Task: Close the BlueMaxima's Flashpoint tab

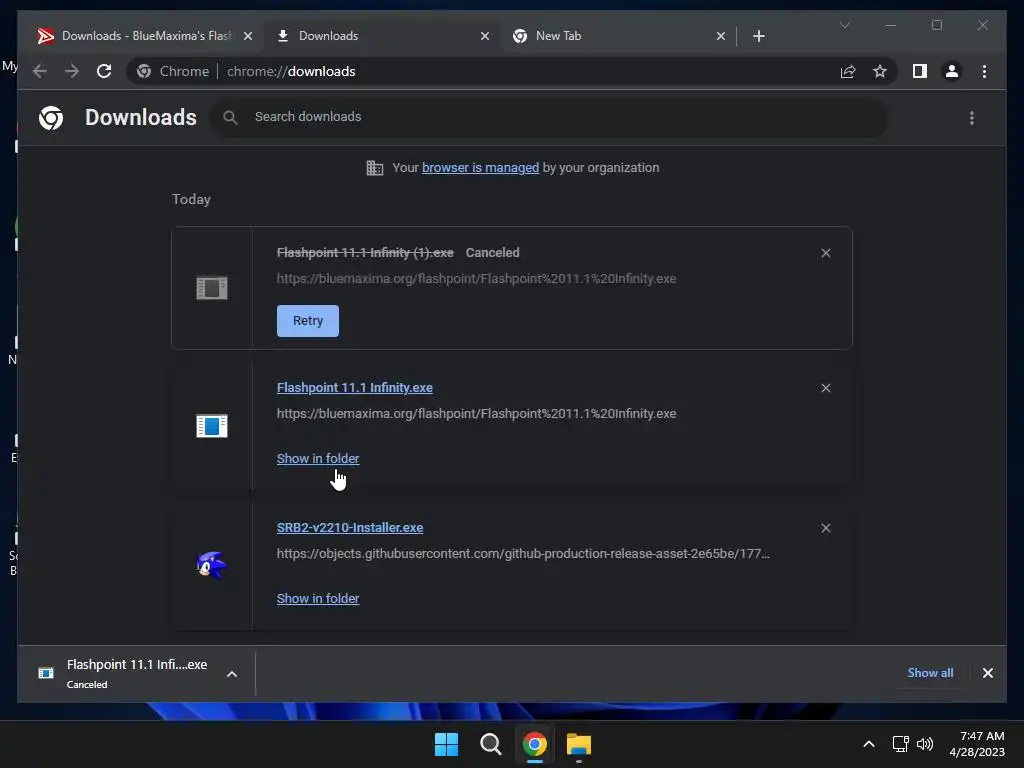Action: [x=248, y=36]
